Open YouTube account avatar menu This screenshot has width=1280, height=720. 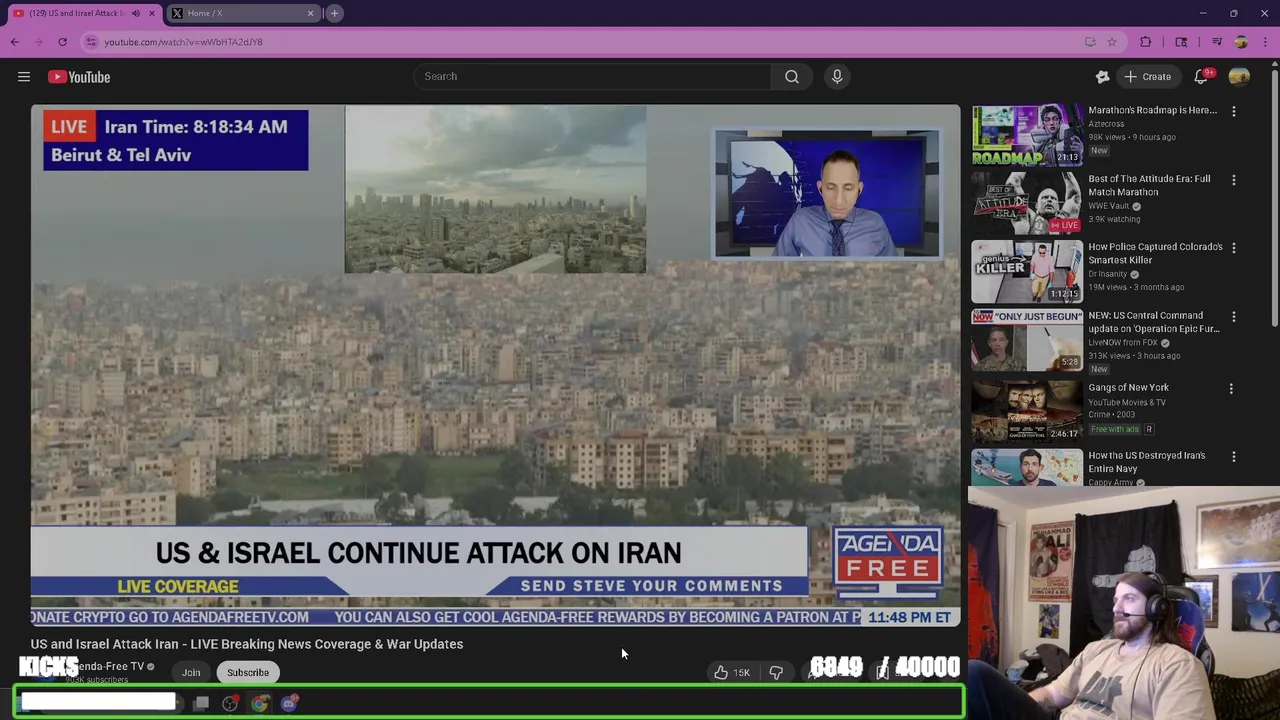1239,77
